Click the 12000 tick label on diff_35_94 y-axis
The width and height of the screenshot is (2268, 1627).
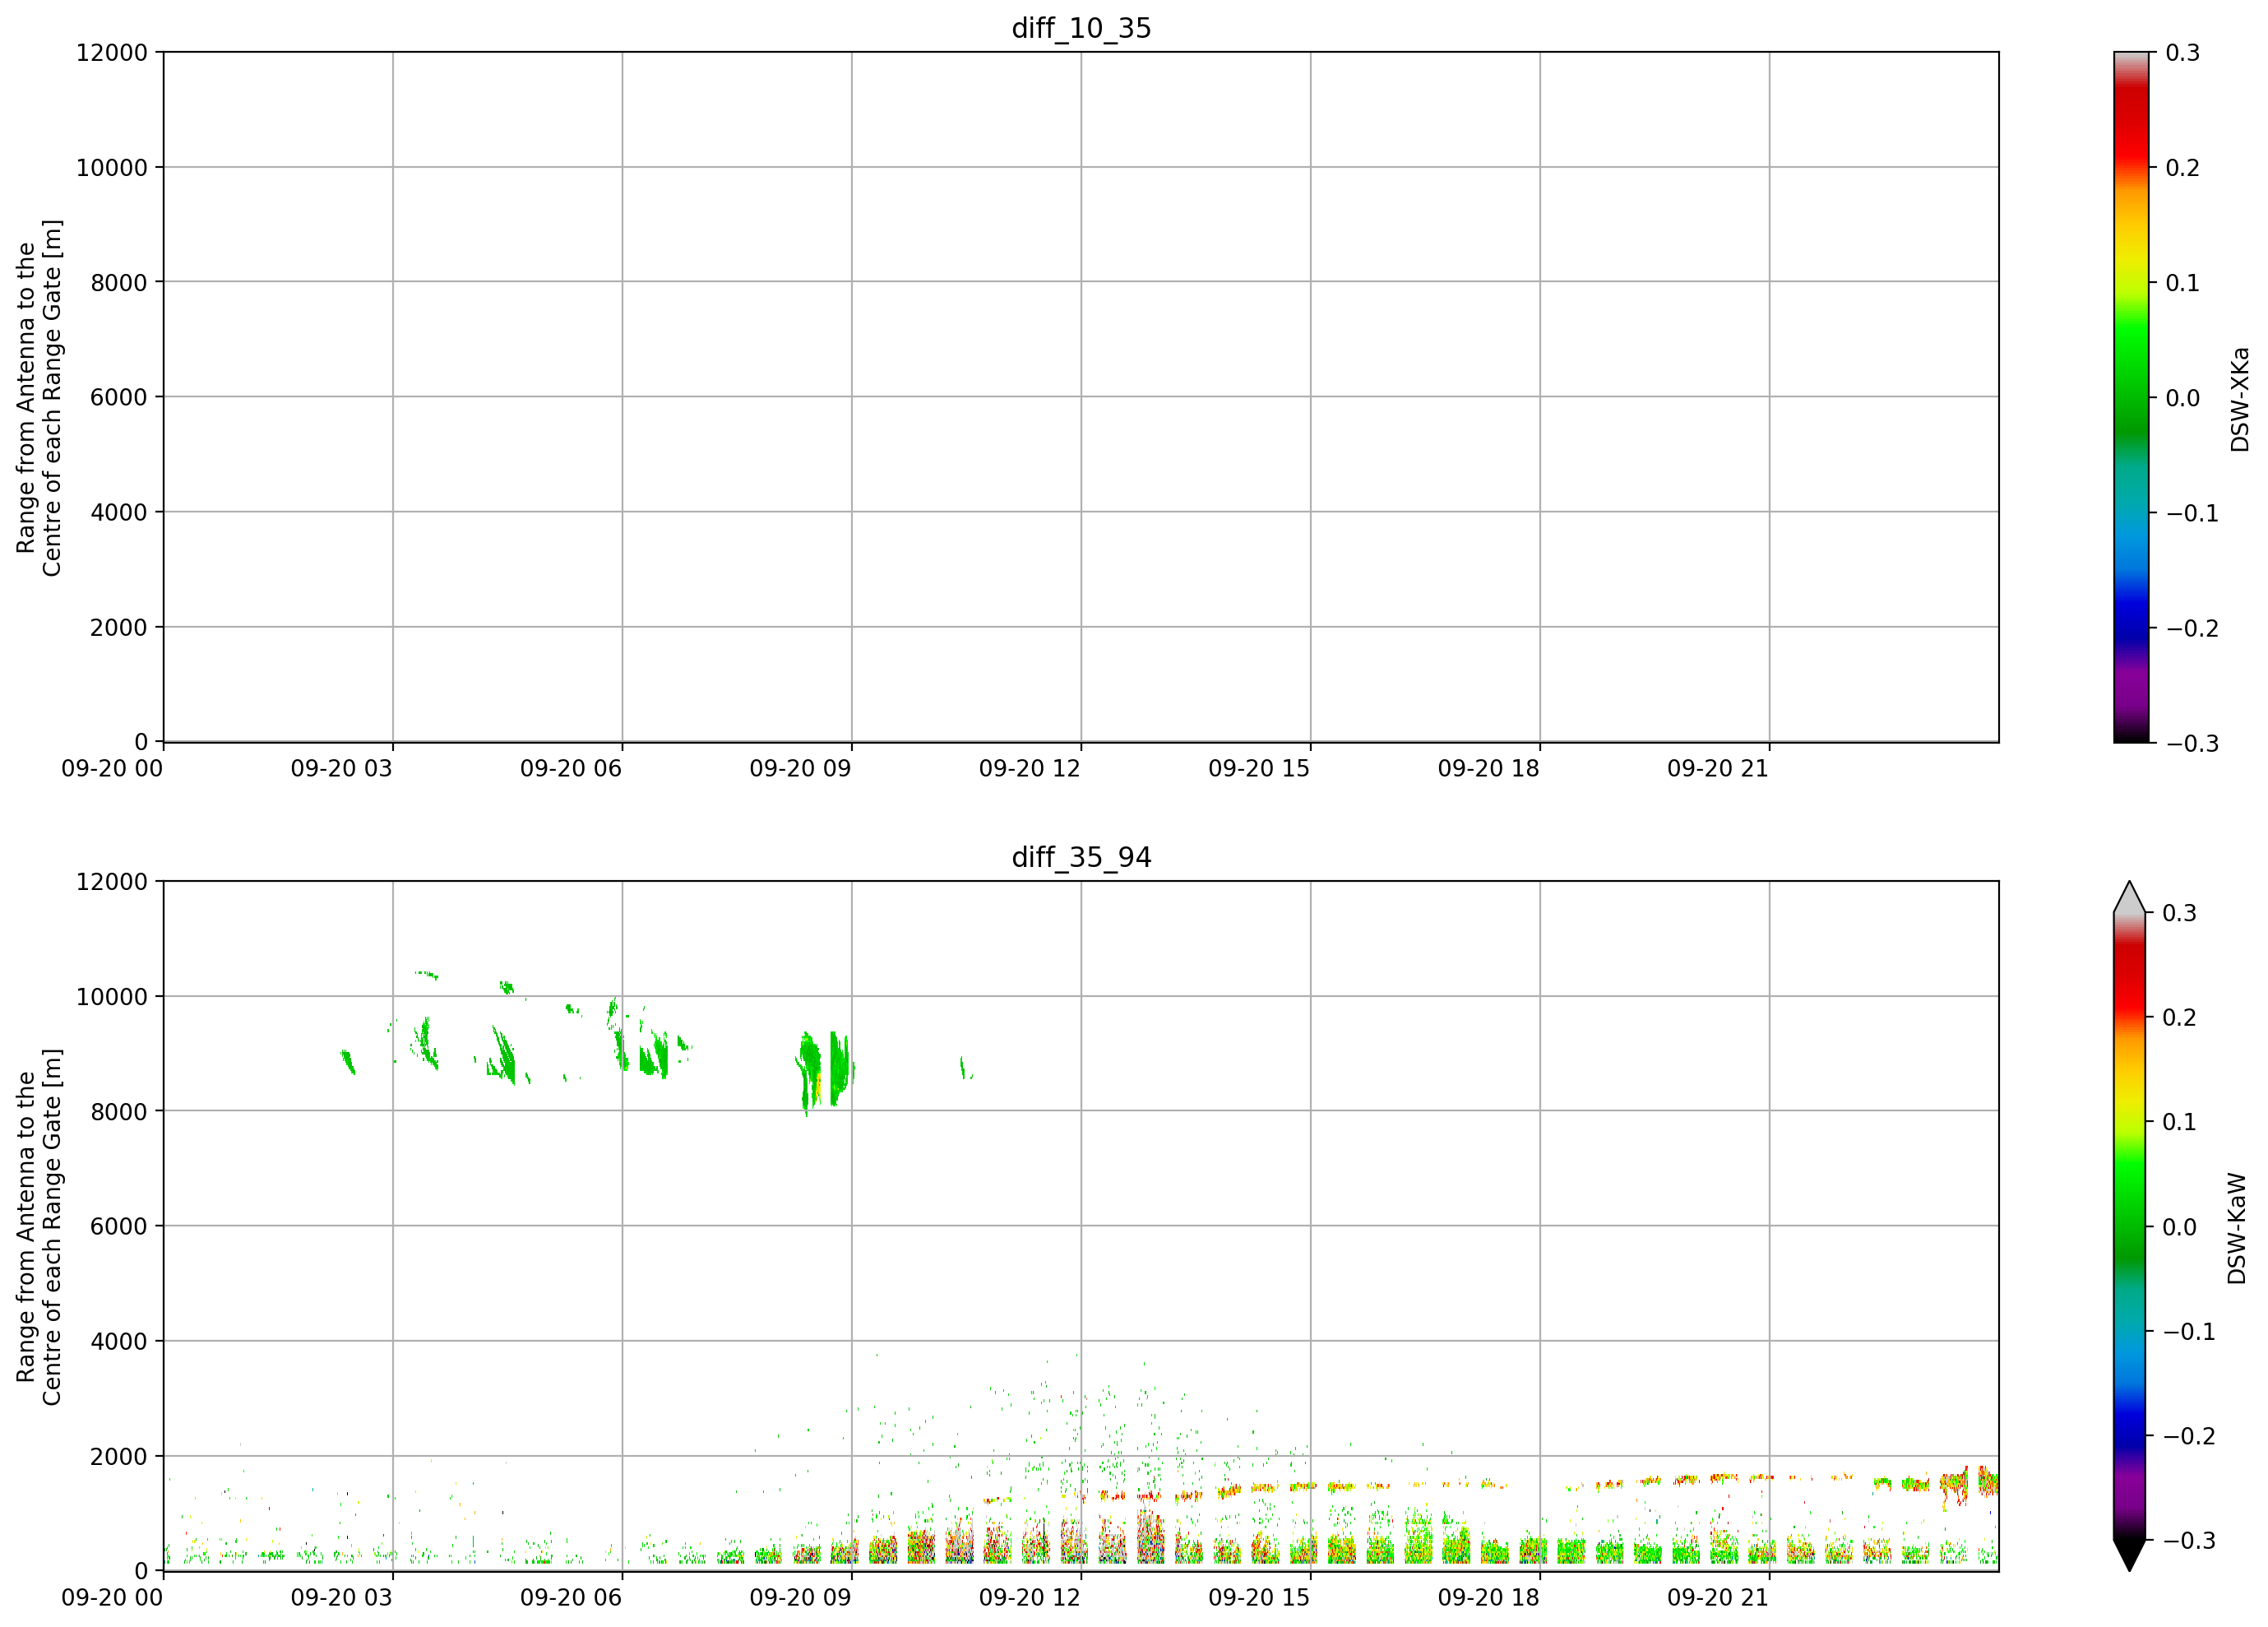pyautogui.click(x=111, y=881)
